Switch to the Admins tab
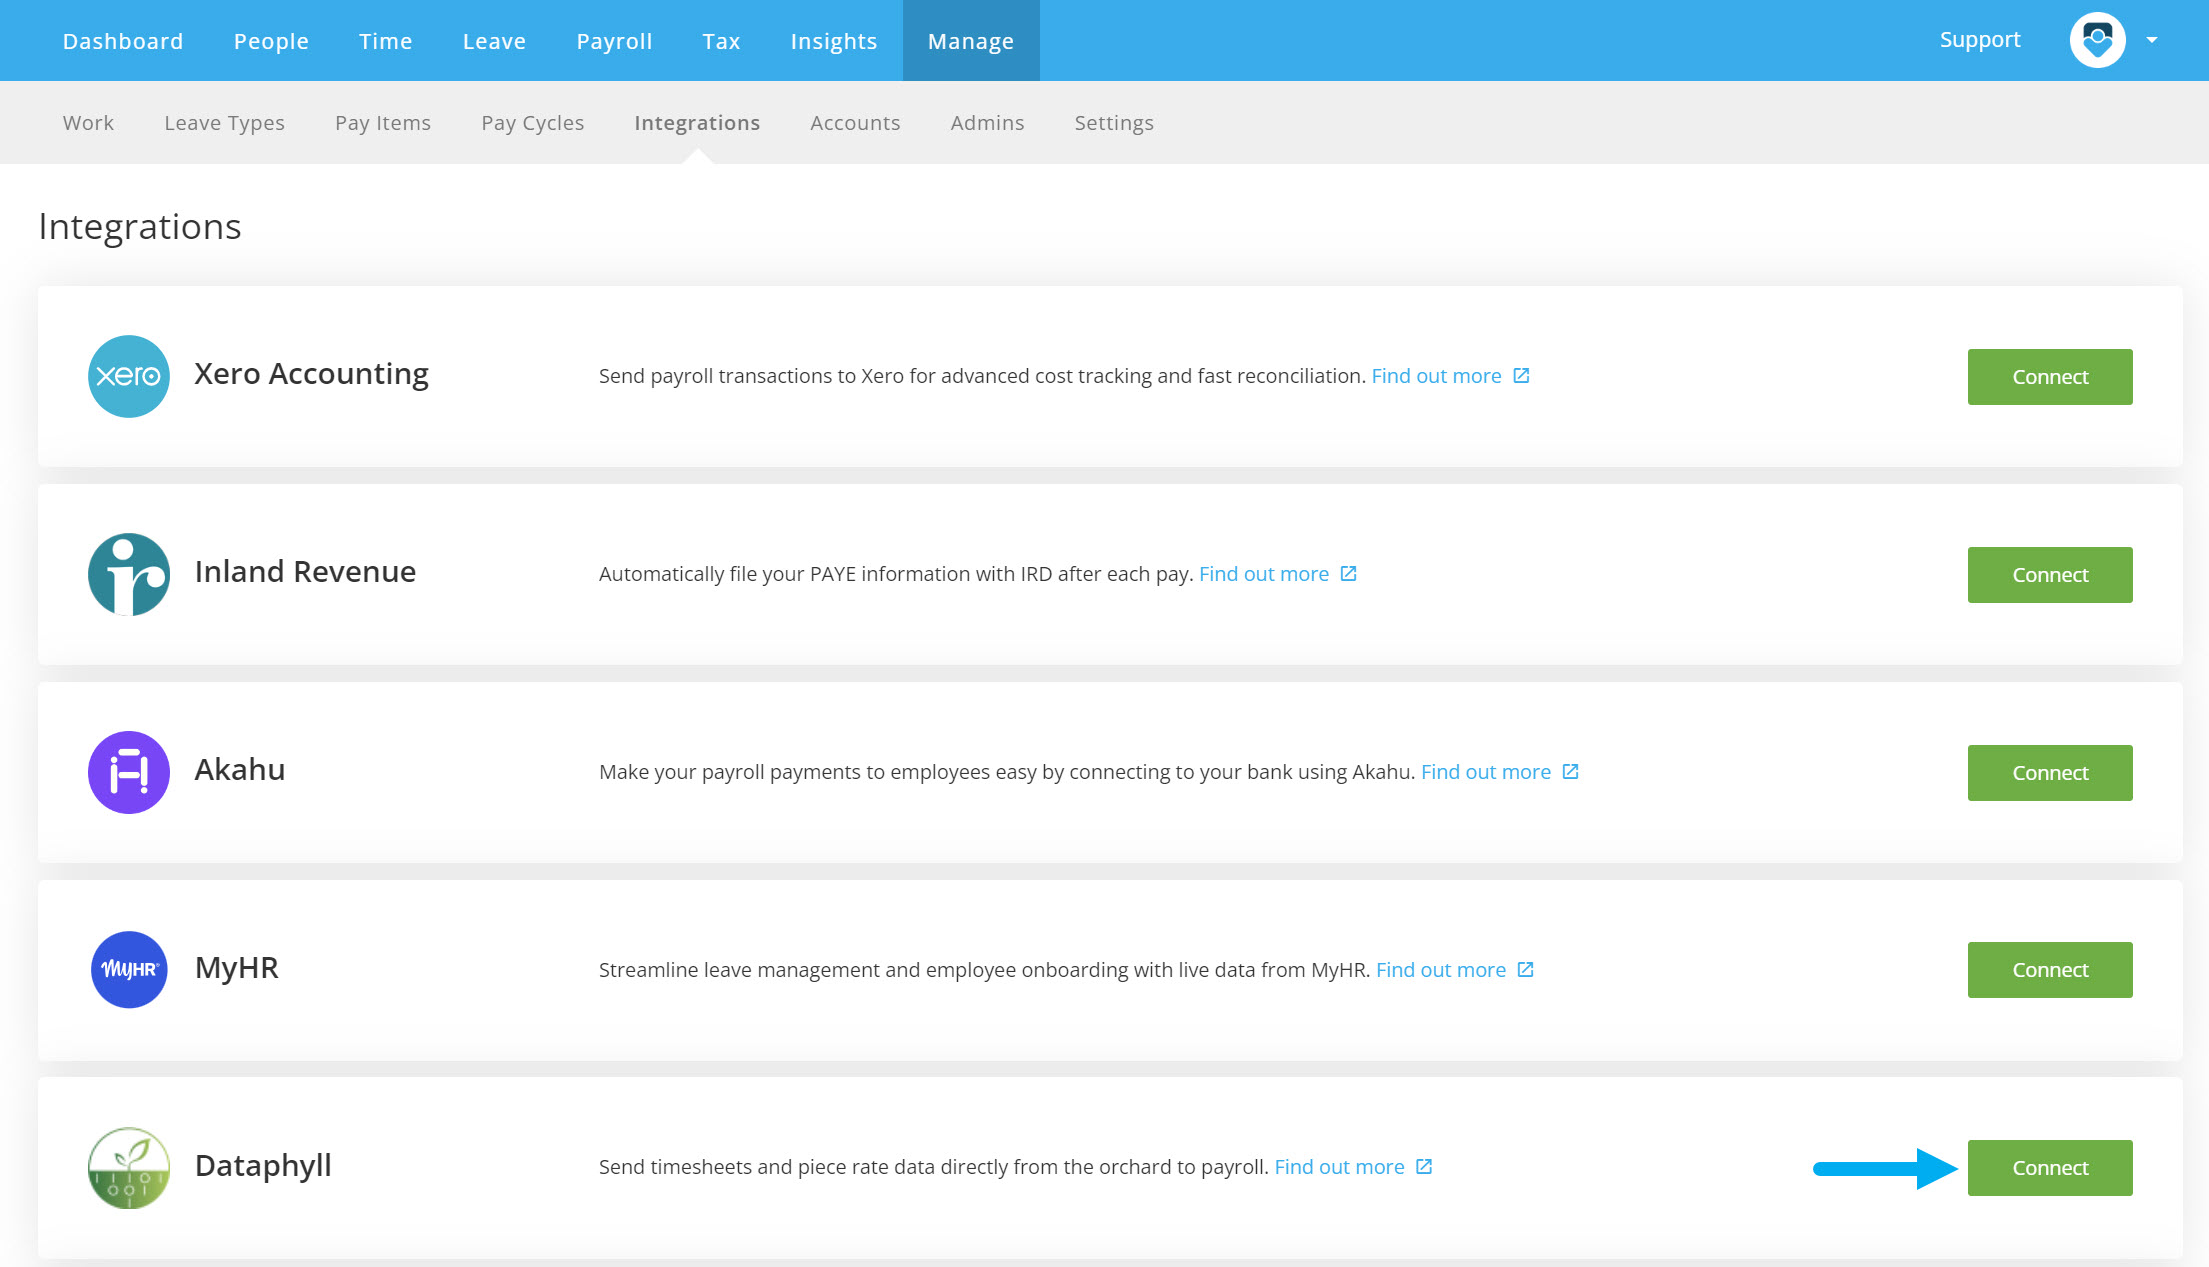This screenshot has width=2209, height=1267. (987, 123)
